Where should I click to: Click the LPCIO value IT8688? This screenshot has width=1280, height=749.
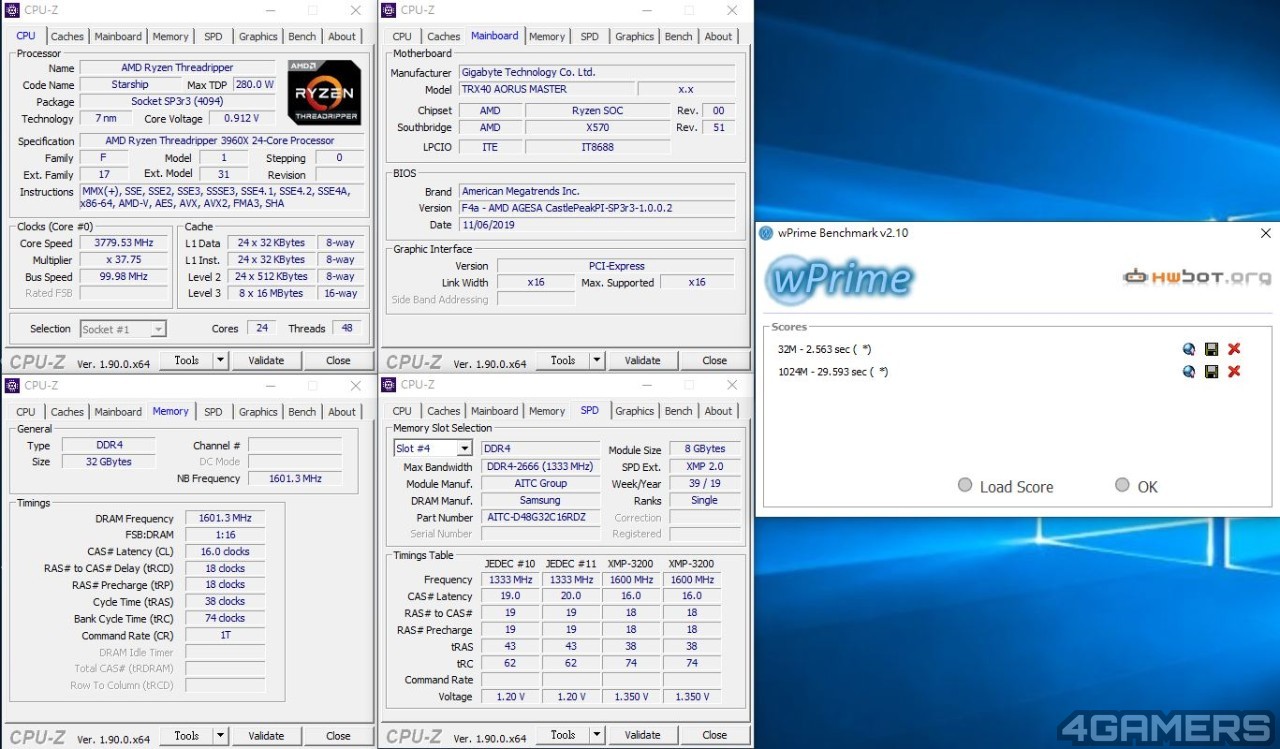(x=597, y=147)
